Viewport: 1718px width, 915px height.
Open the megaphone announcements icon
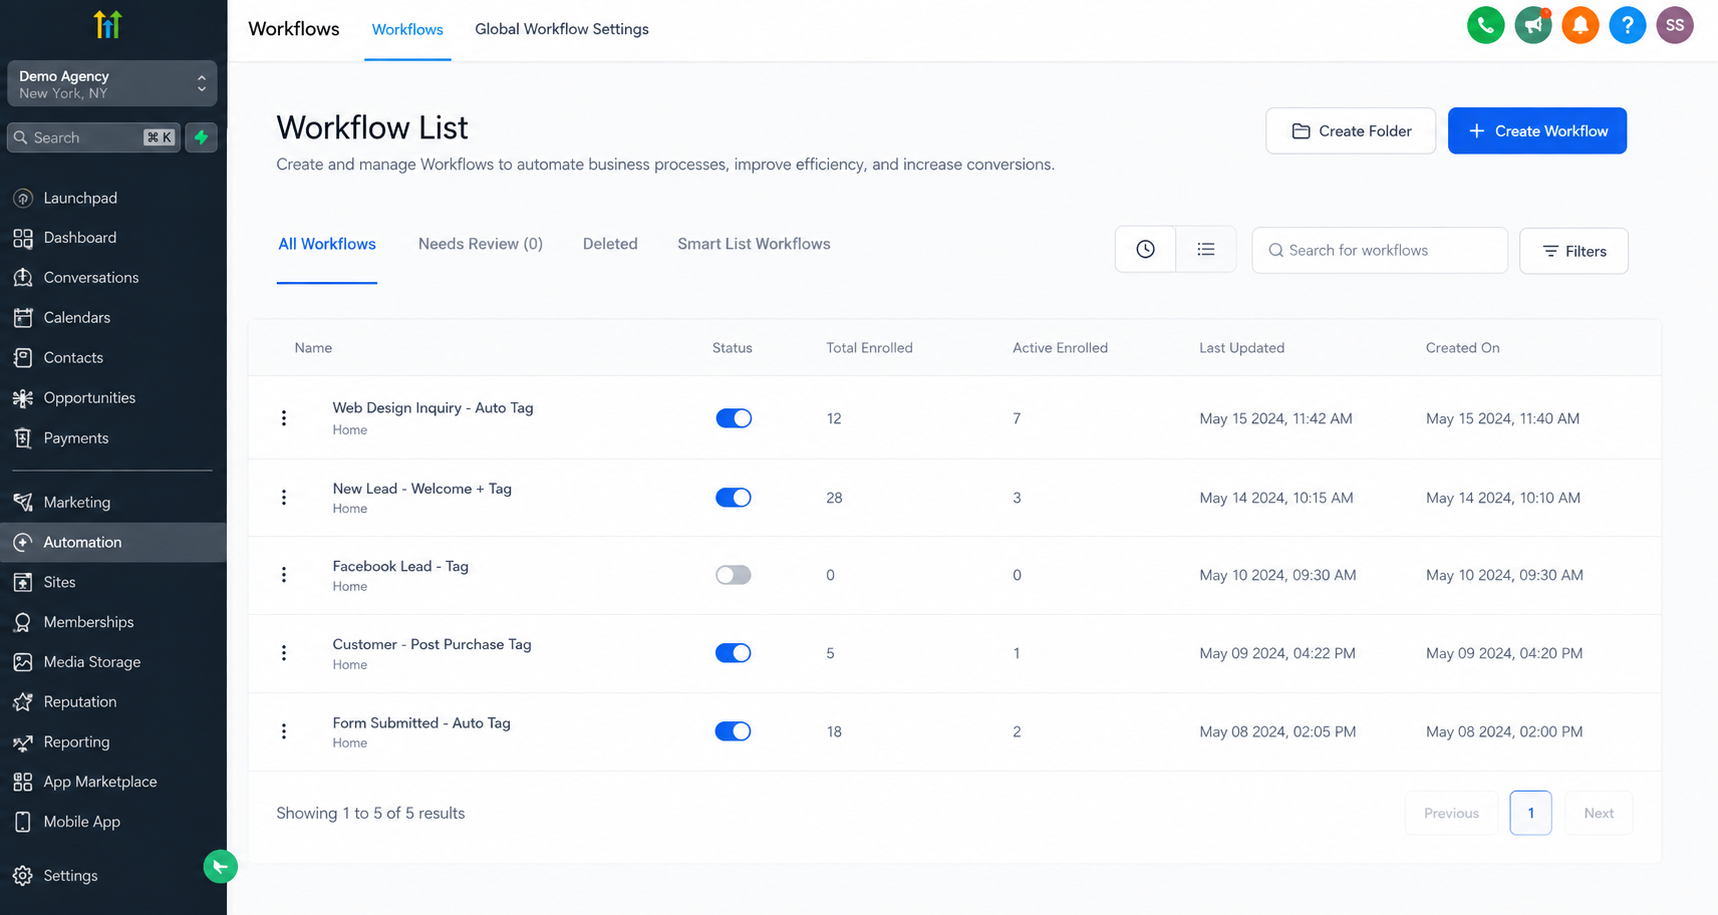(x=1532, y=25)
